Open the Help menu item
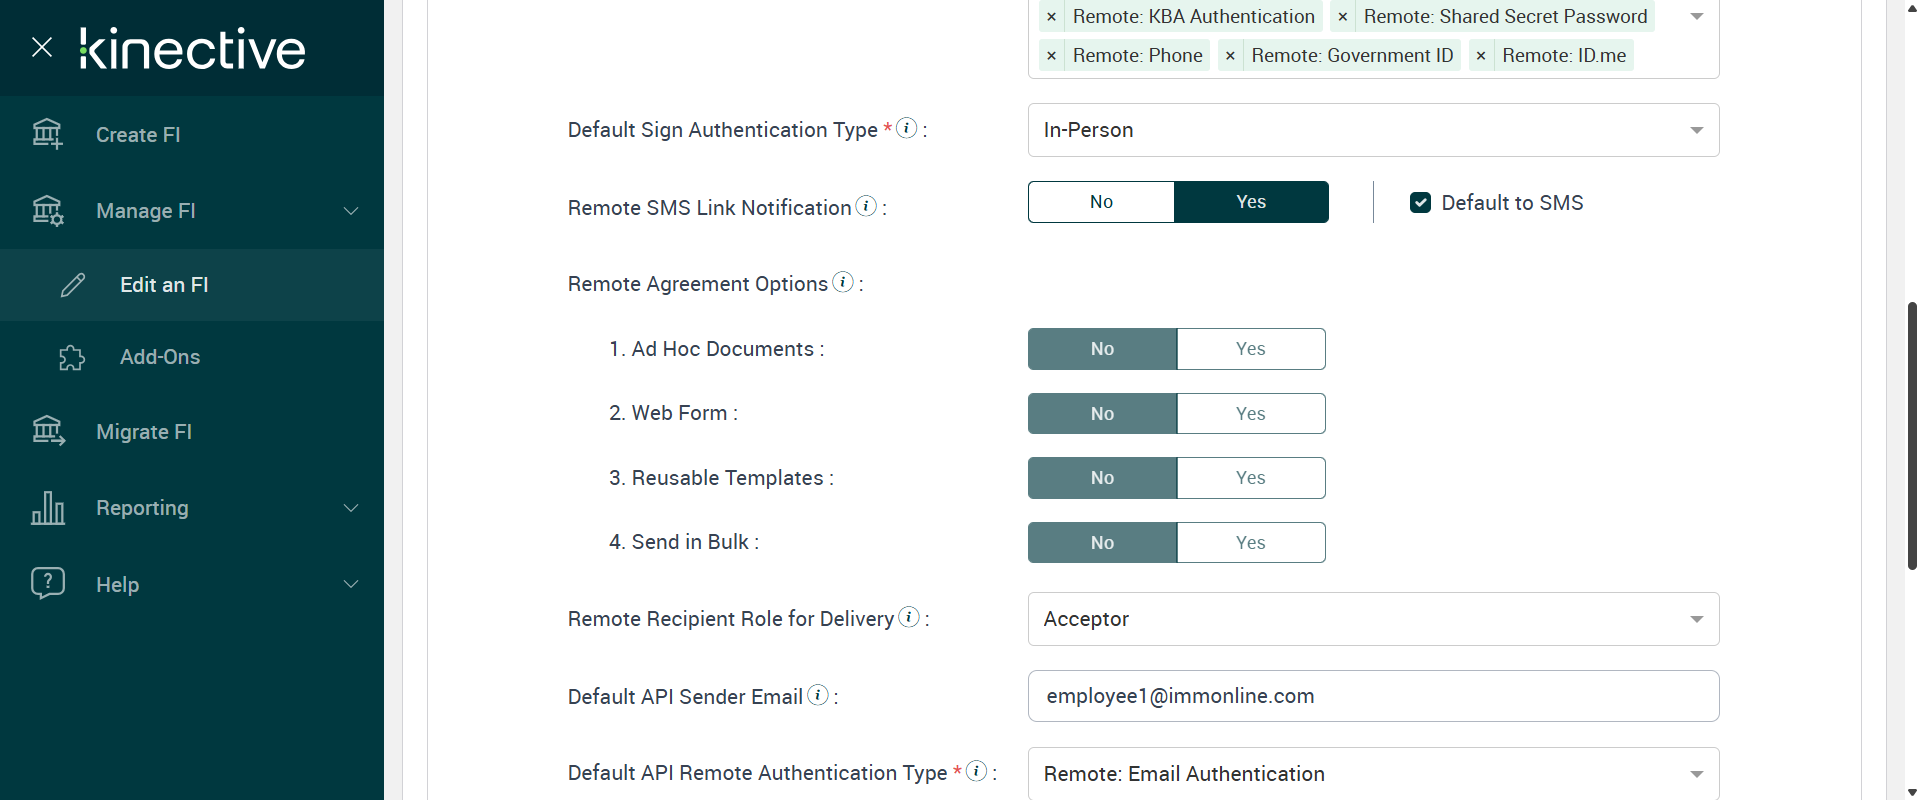 pyautogui.click(x=117, y=584)
